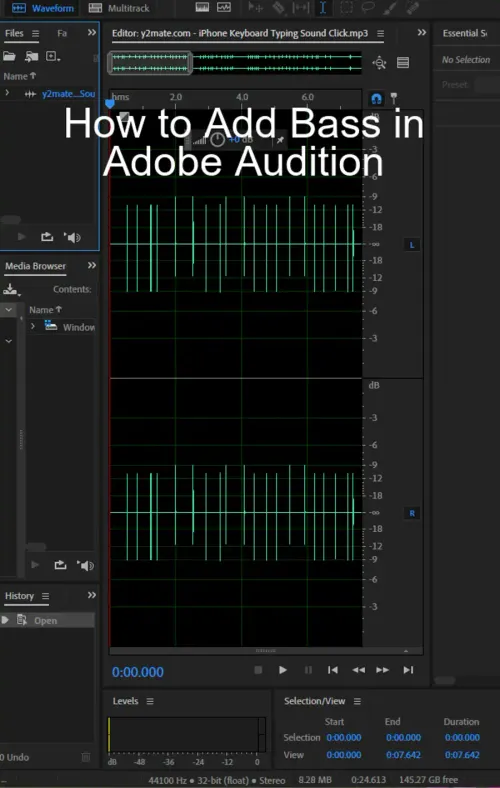Toggle auto-play in the Files panel
The width and height of the screenshot is (500, 788).
(72, 237)
